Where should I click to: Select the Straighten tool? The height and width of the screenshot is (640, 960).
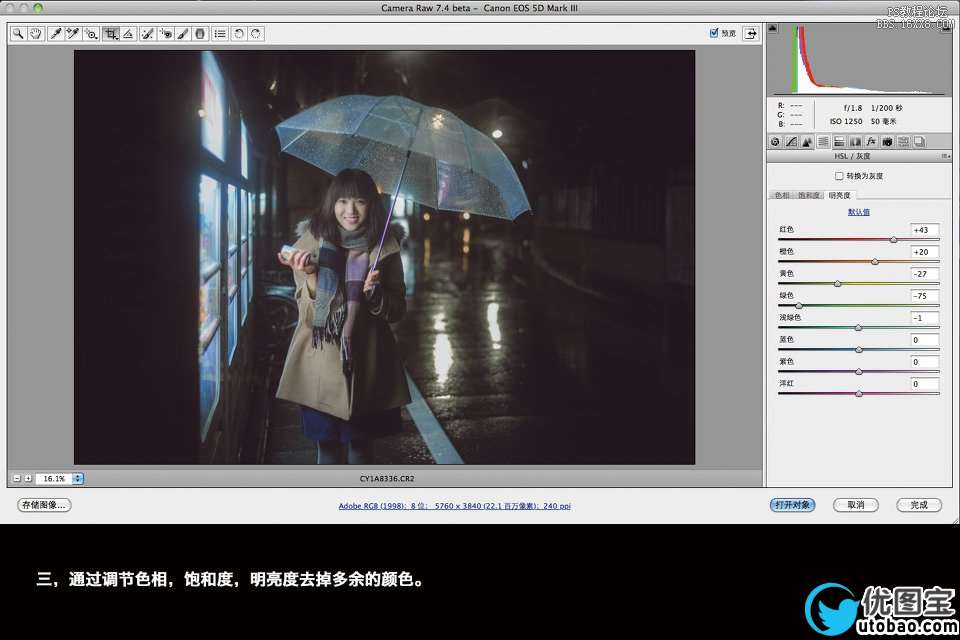(128, 34)
